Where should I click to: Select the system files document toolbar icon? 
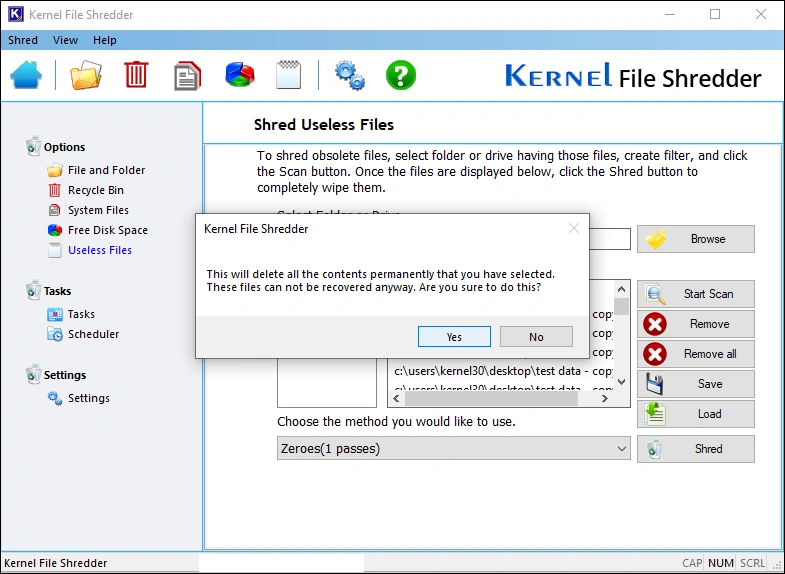187,75
